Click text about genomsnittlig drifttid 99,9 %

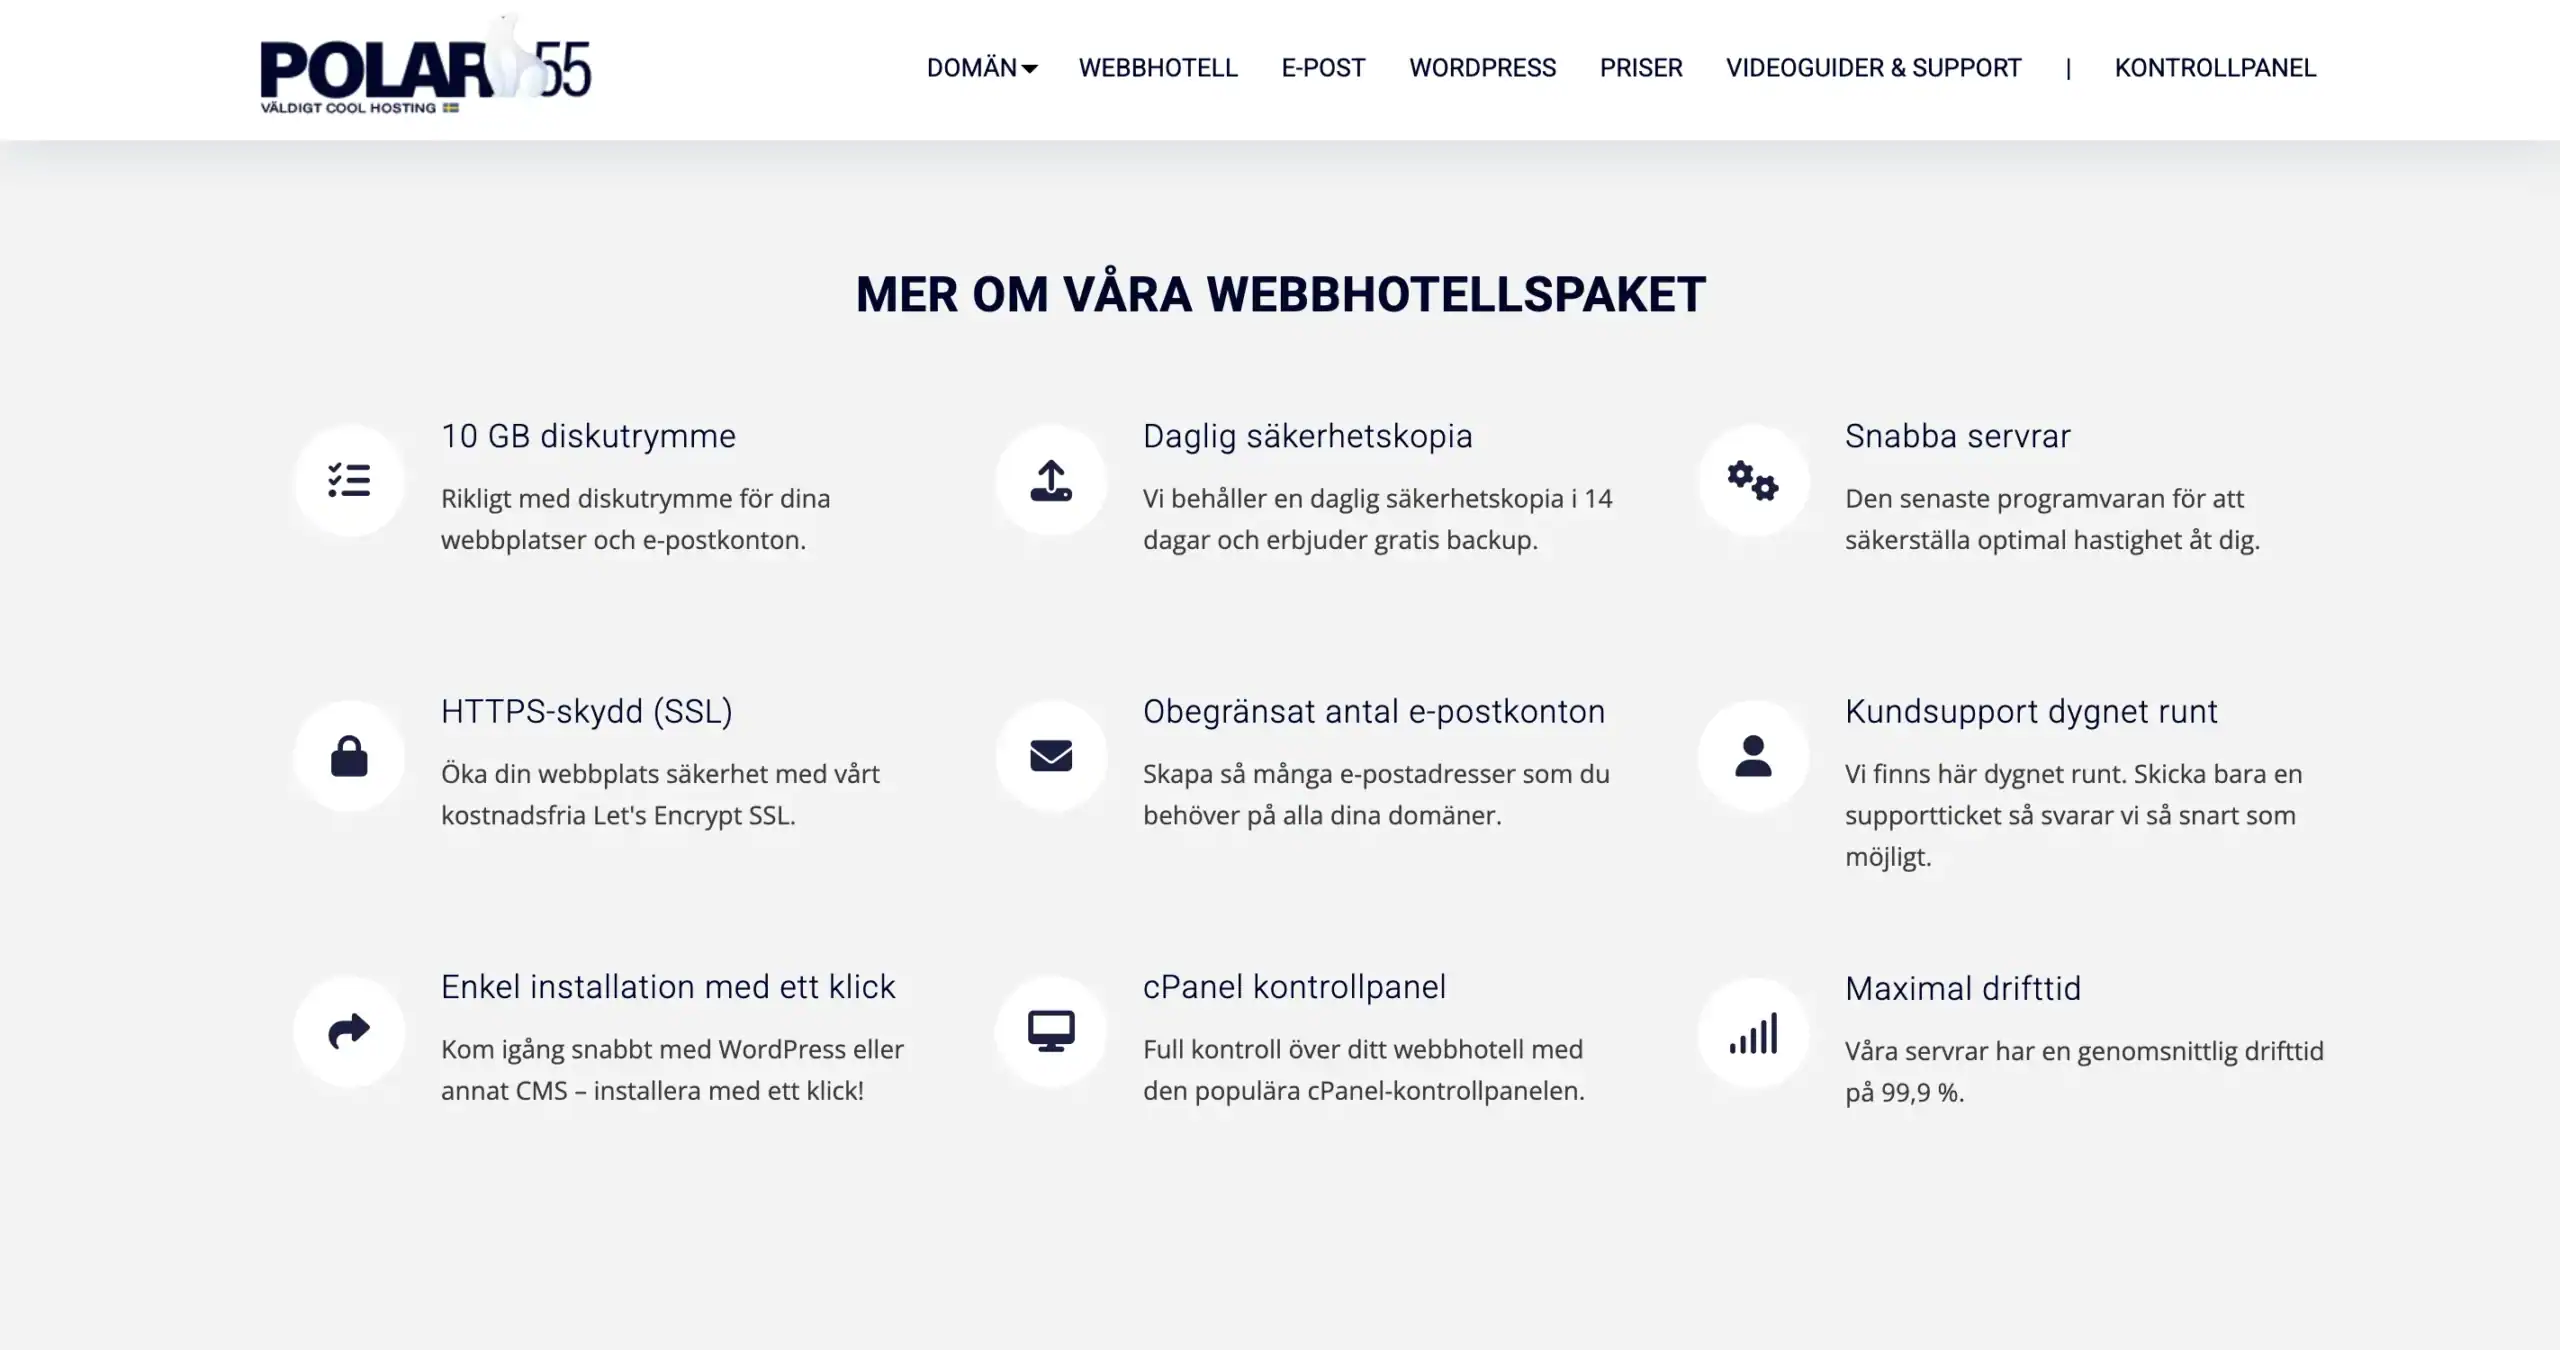click(x=2084, y=1072)
